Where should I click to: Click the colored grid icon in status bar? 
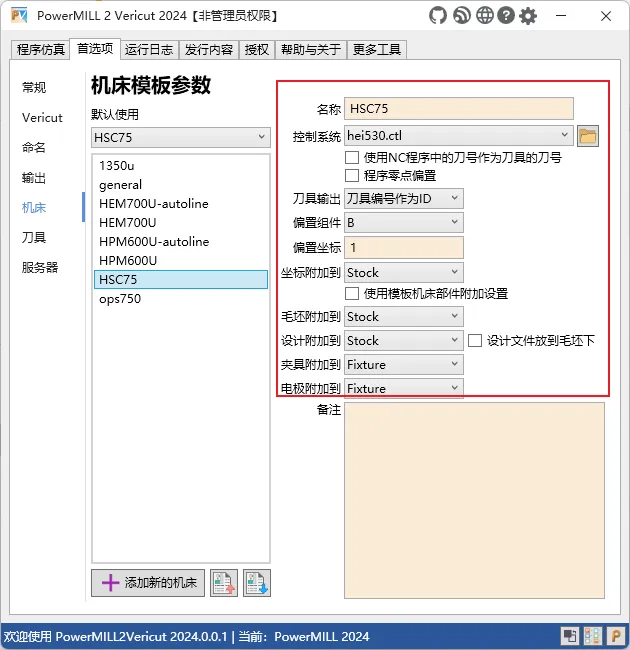593,636
